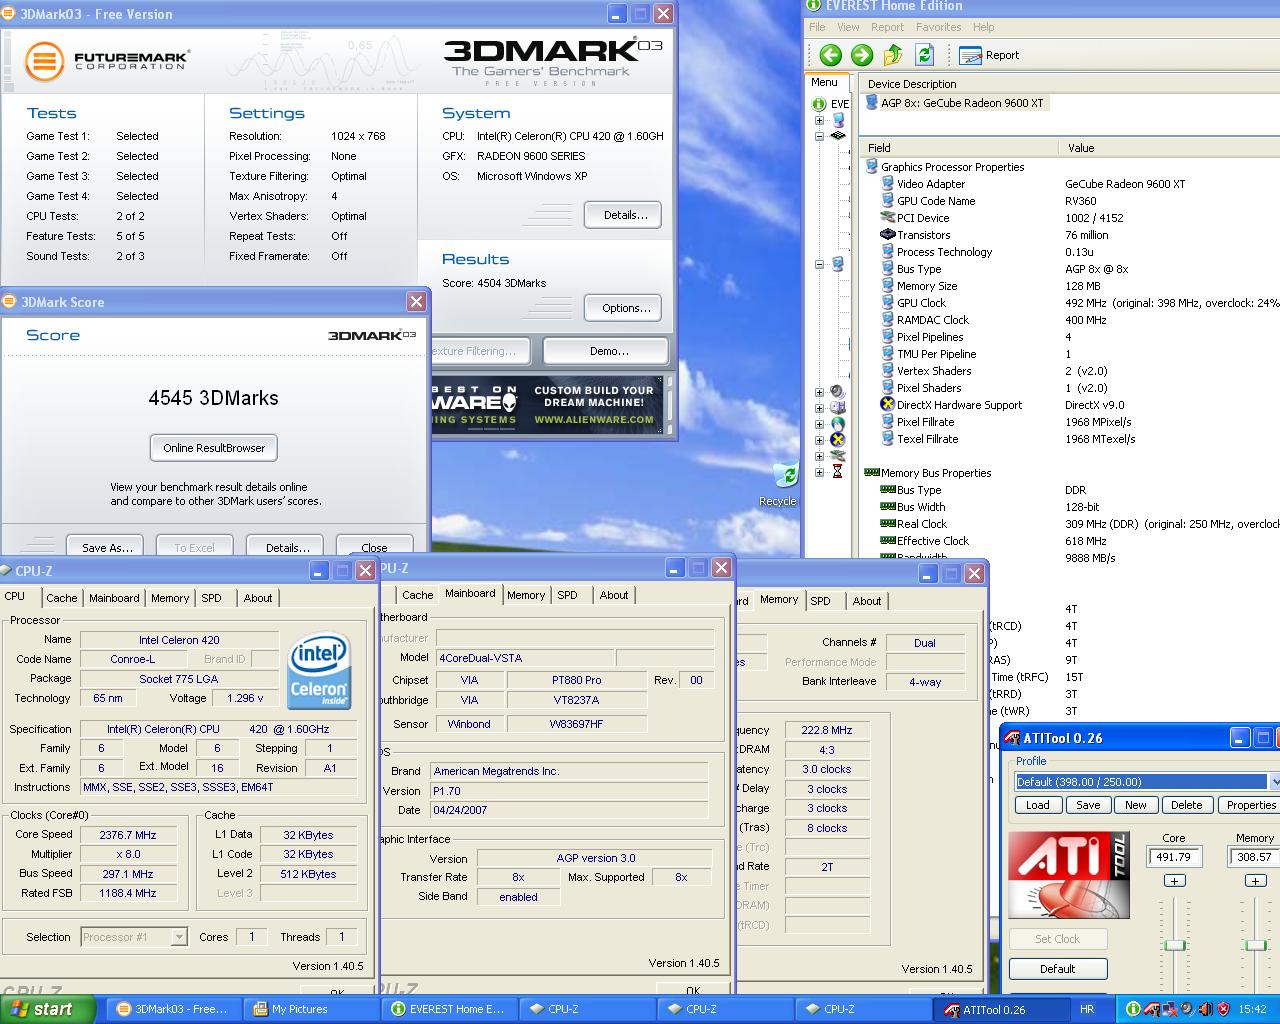Click the Online ResultBrowser button
The height and width of the screenshot is (1024, 1280).
(214, 448)
